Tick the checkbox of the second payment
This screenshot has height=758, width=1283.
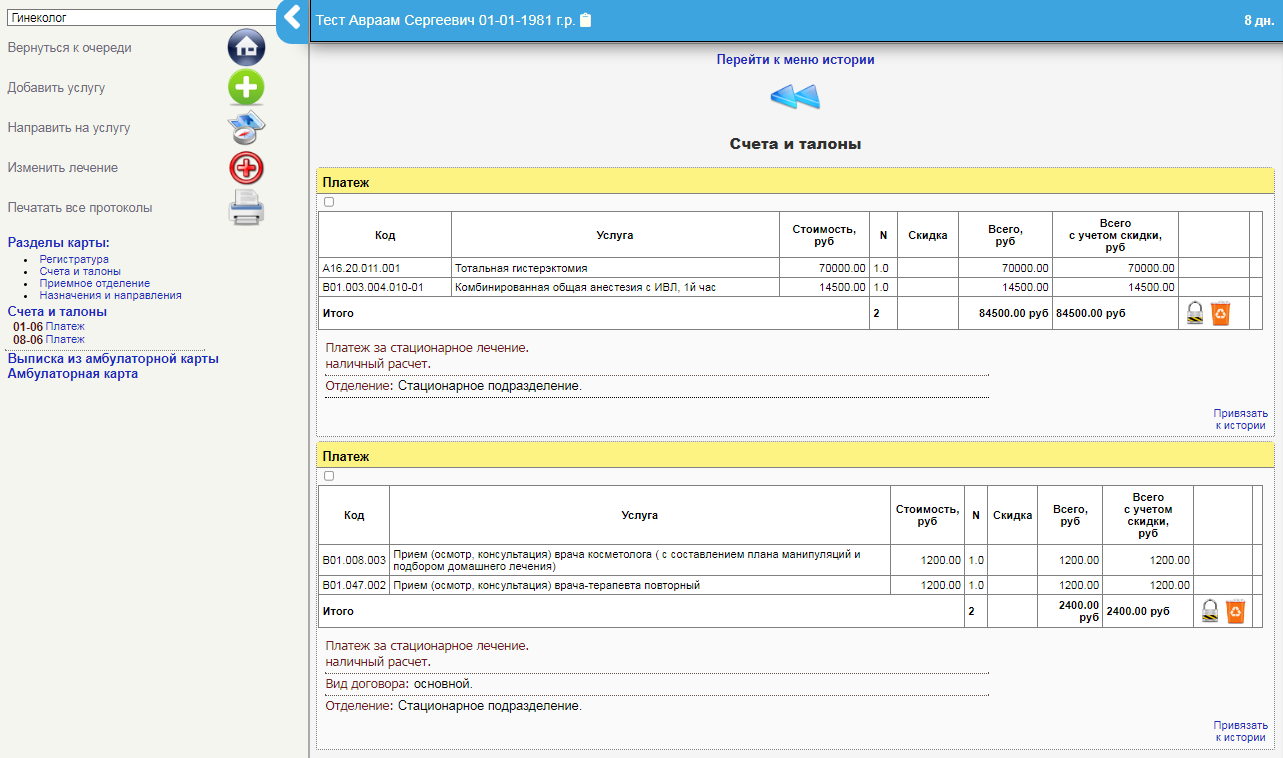[x=329, y=476]
